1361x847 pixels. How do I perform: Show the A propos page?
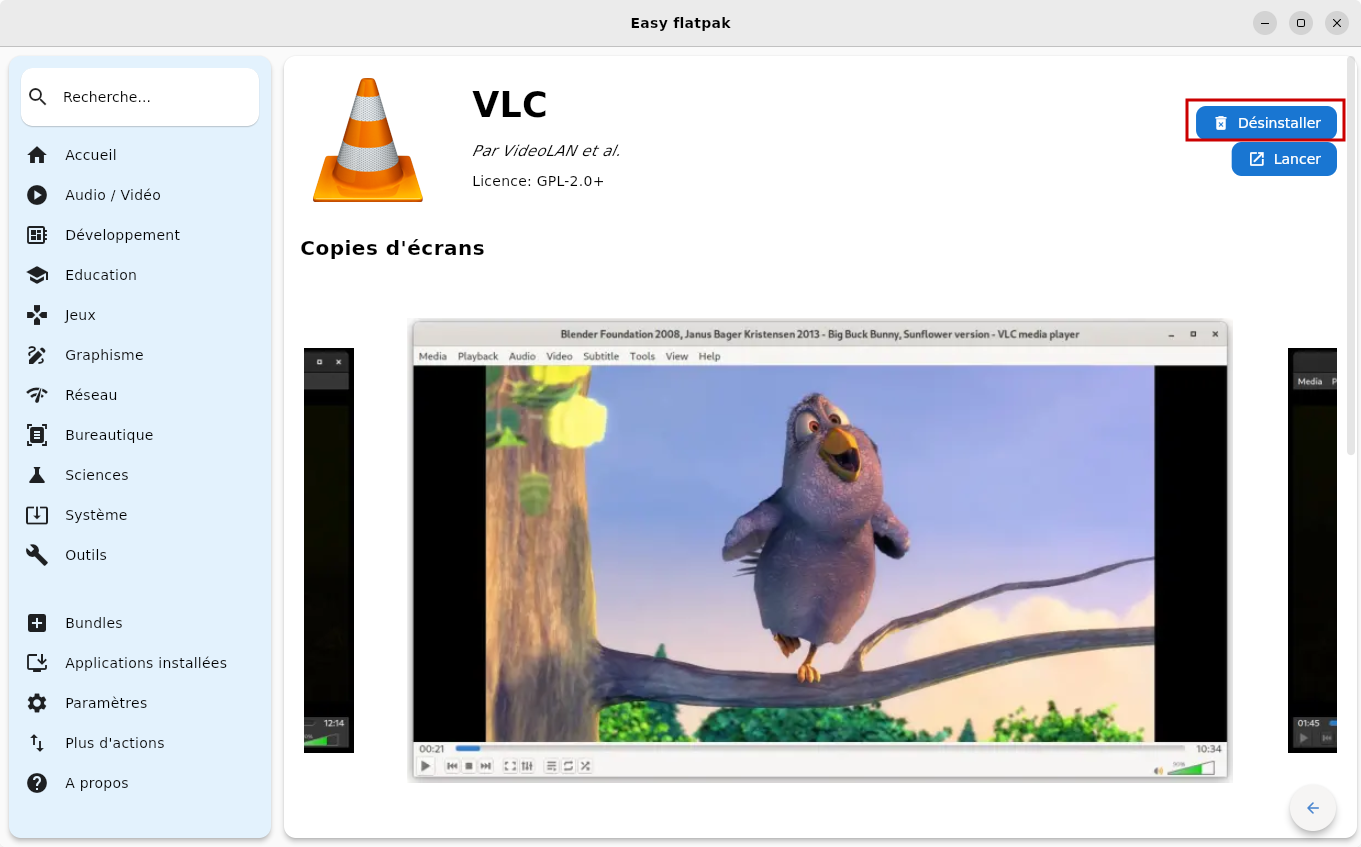(x=140, y=783)
